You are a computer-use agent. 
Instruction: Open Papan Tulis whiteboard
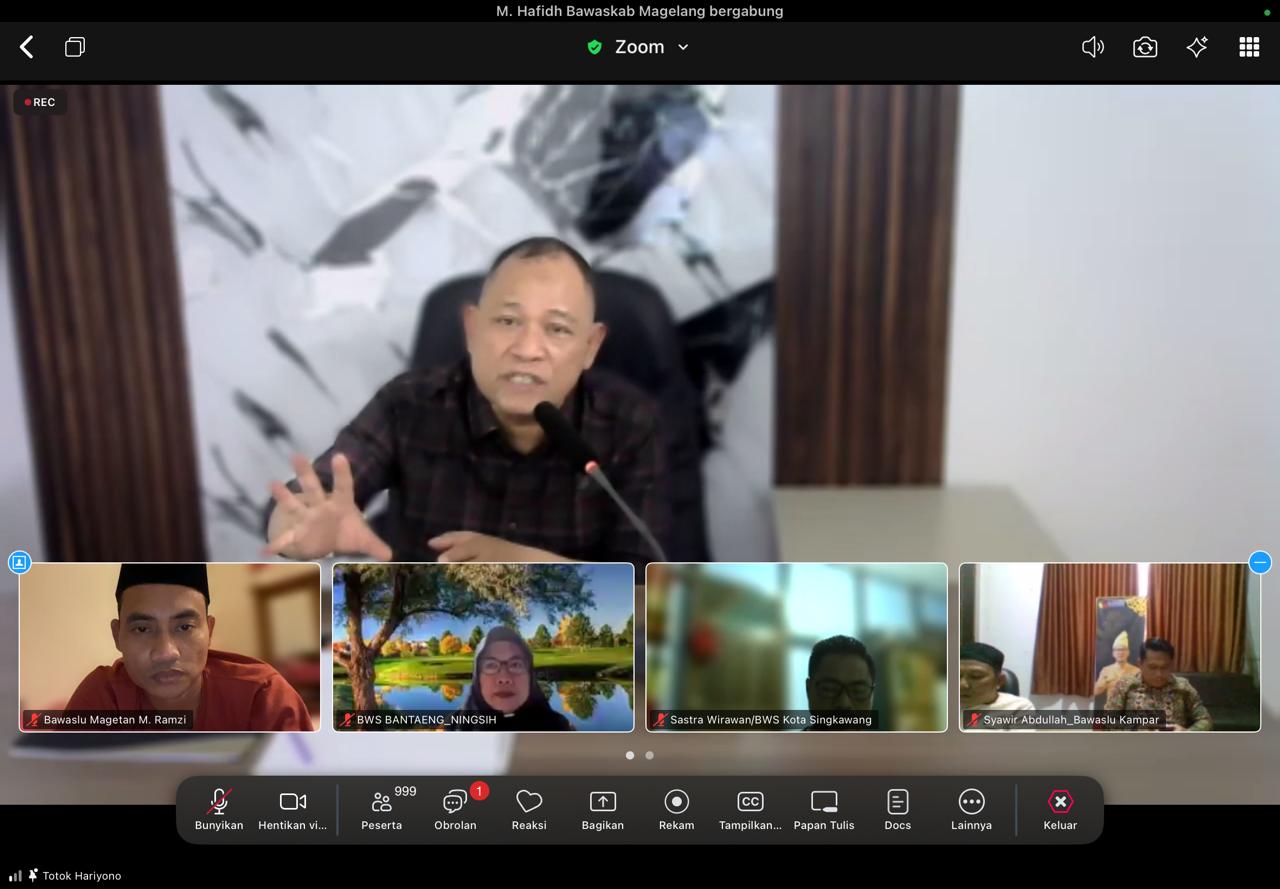coord(824,809)
